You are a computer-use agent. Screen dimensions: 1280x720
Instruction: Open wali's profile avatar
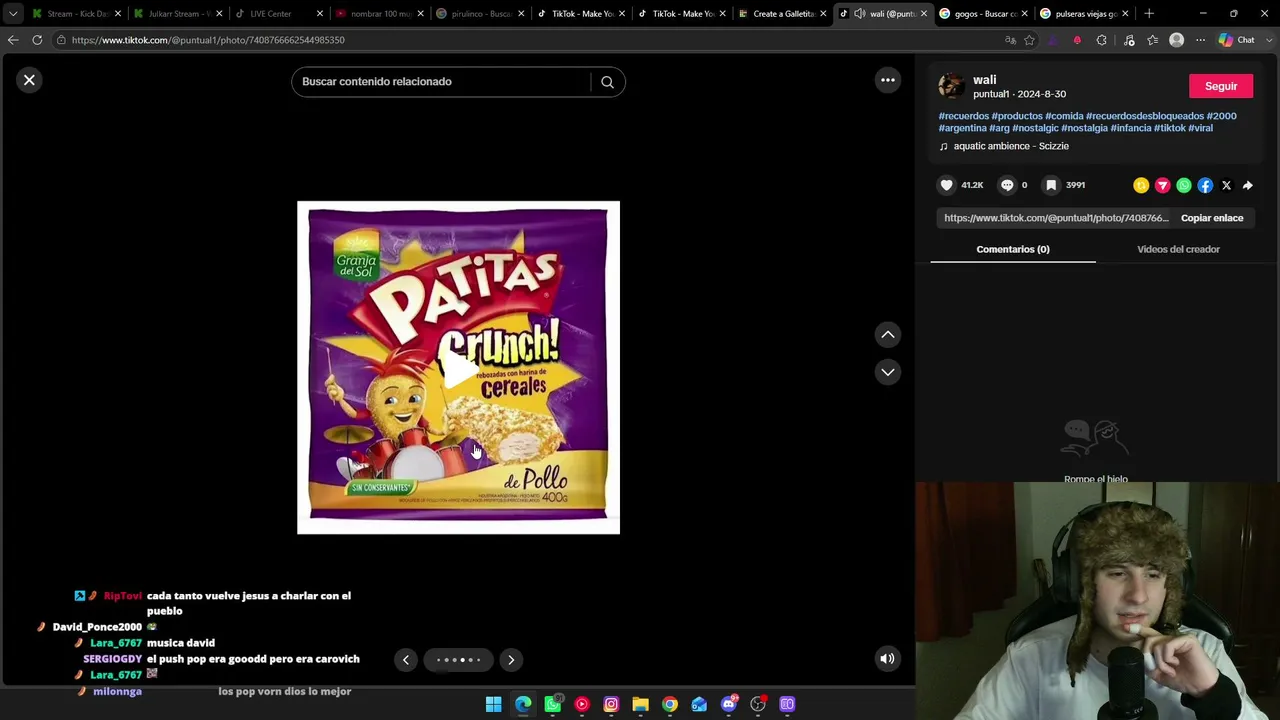pyautogui.click(x=951, y=86)
